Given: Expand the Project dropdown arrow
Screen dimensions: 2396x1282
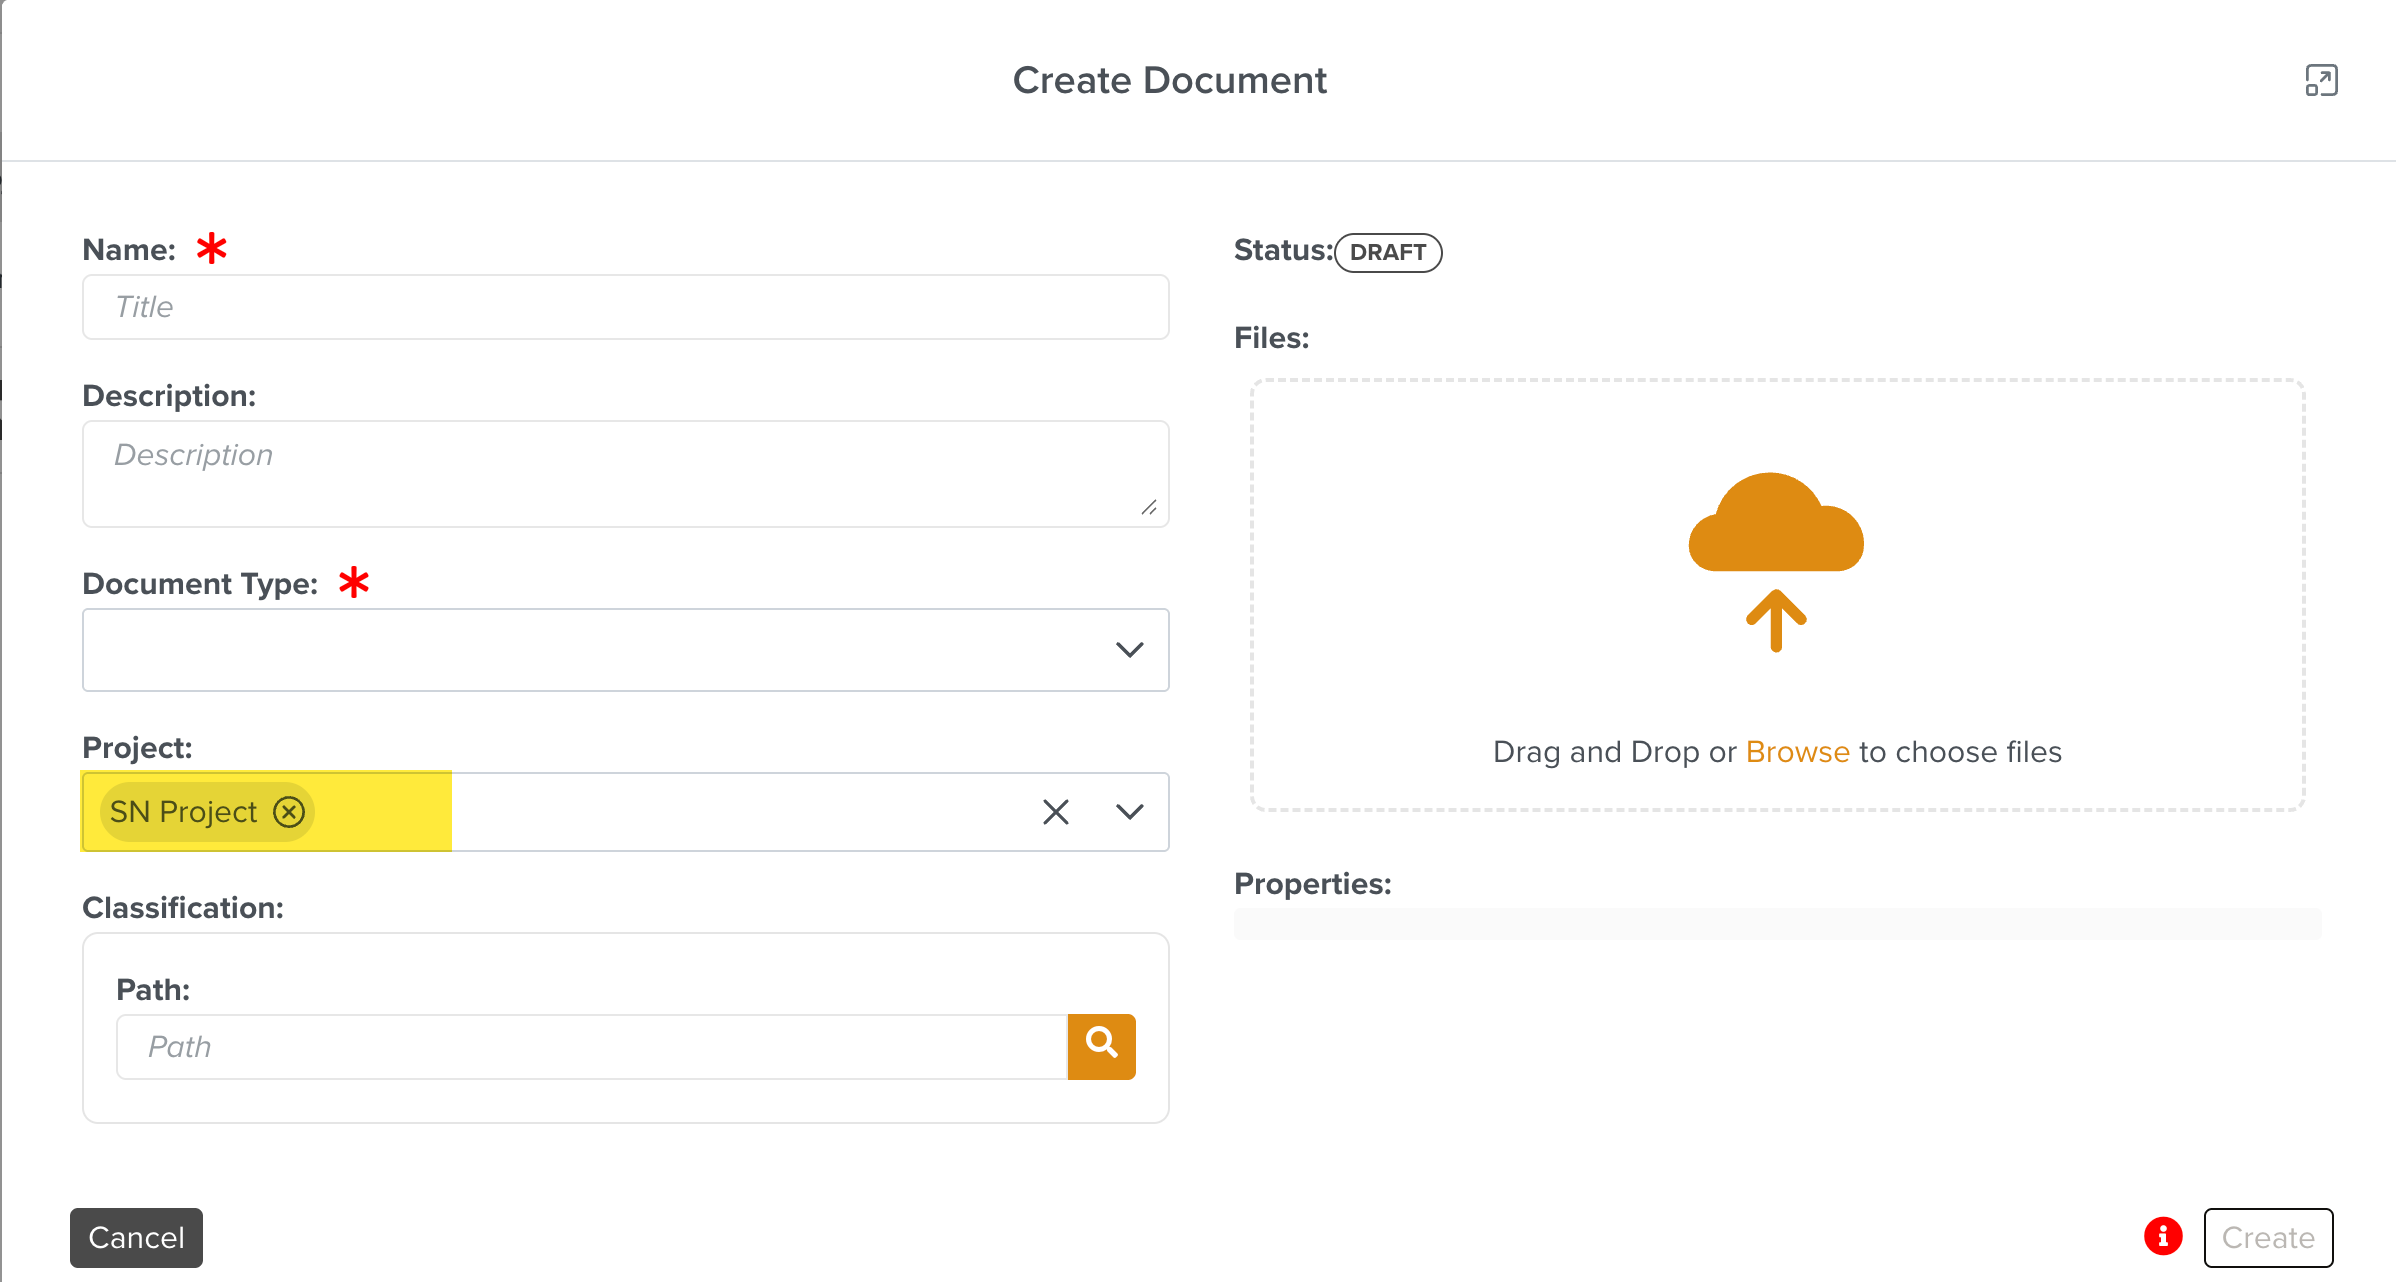Looking at the screenshot, I should [1129, 812].
